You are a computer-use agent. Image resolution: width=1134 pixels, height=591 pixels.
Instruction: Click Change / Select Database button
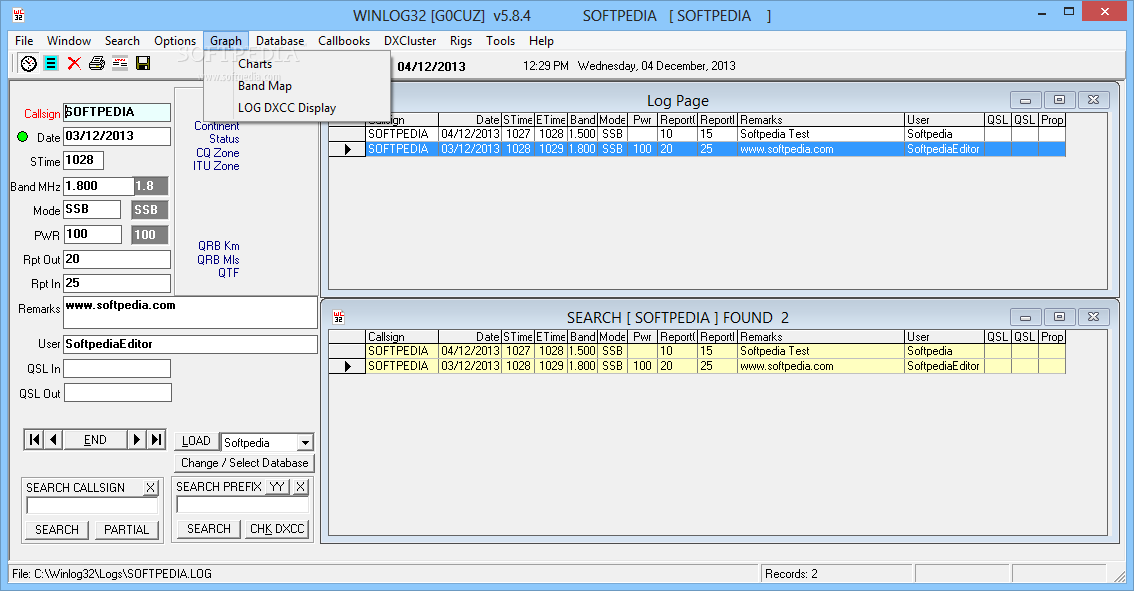pyautogui.click(x=244, y=463)
